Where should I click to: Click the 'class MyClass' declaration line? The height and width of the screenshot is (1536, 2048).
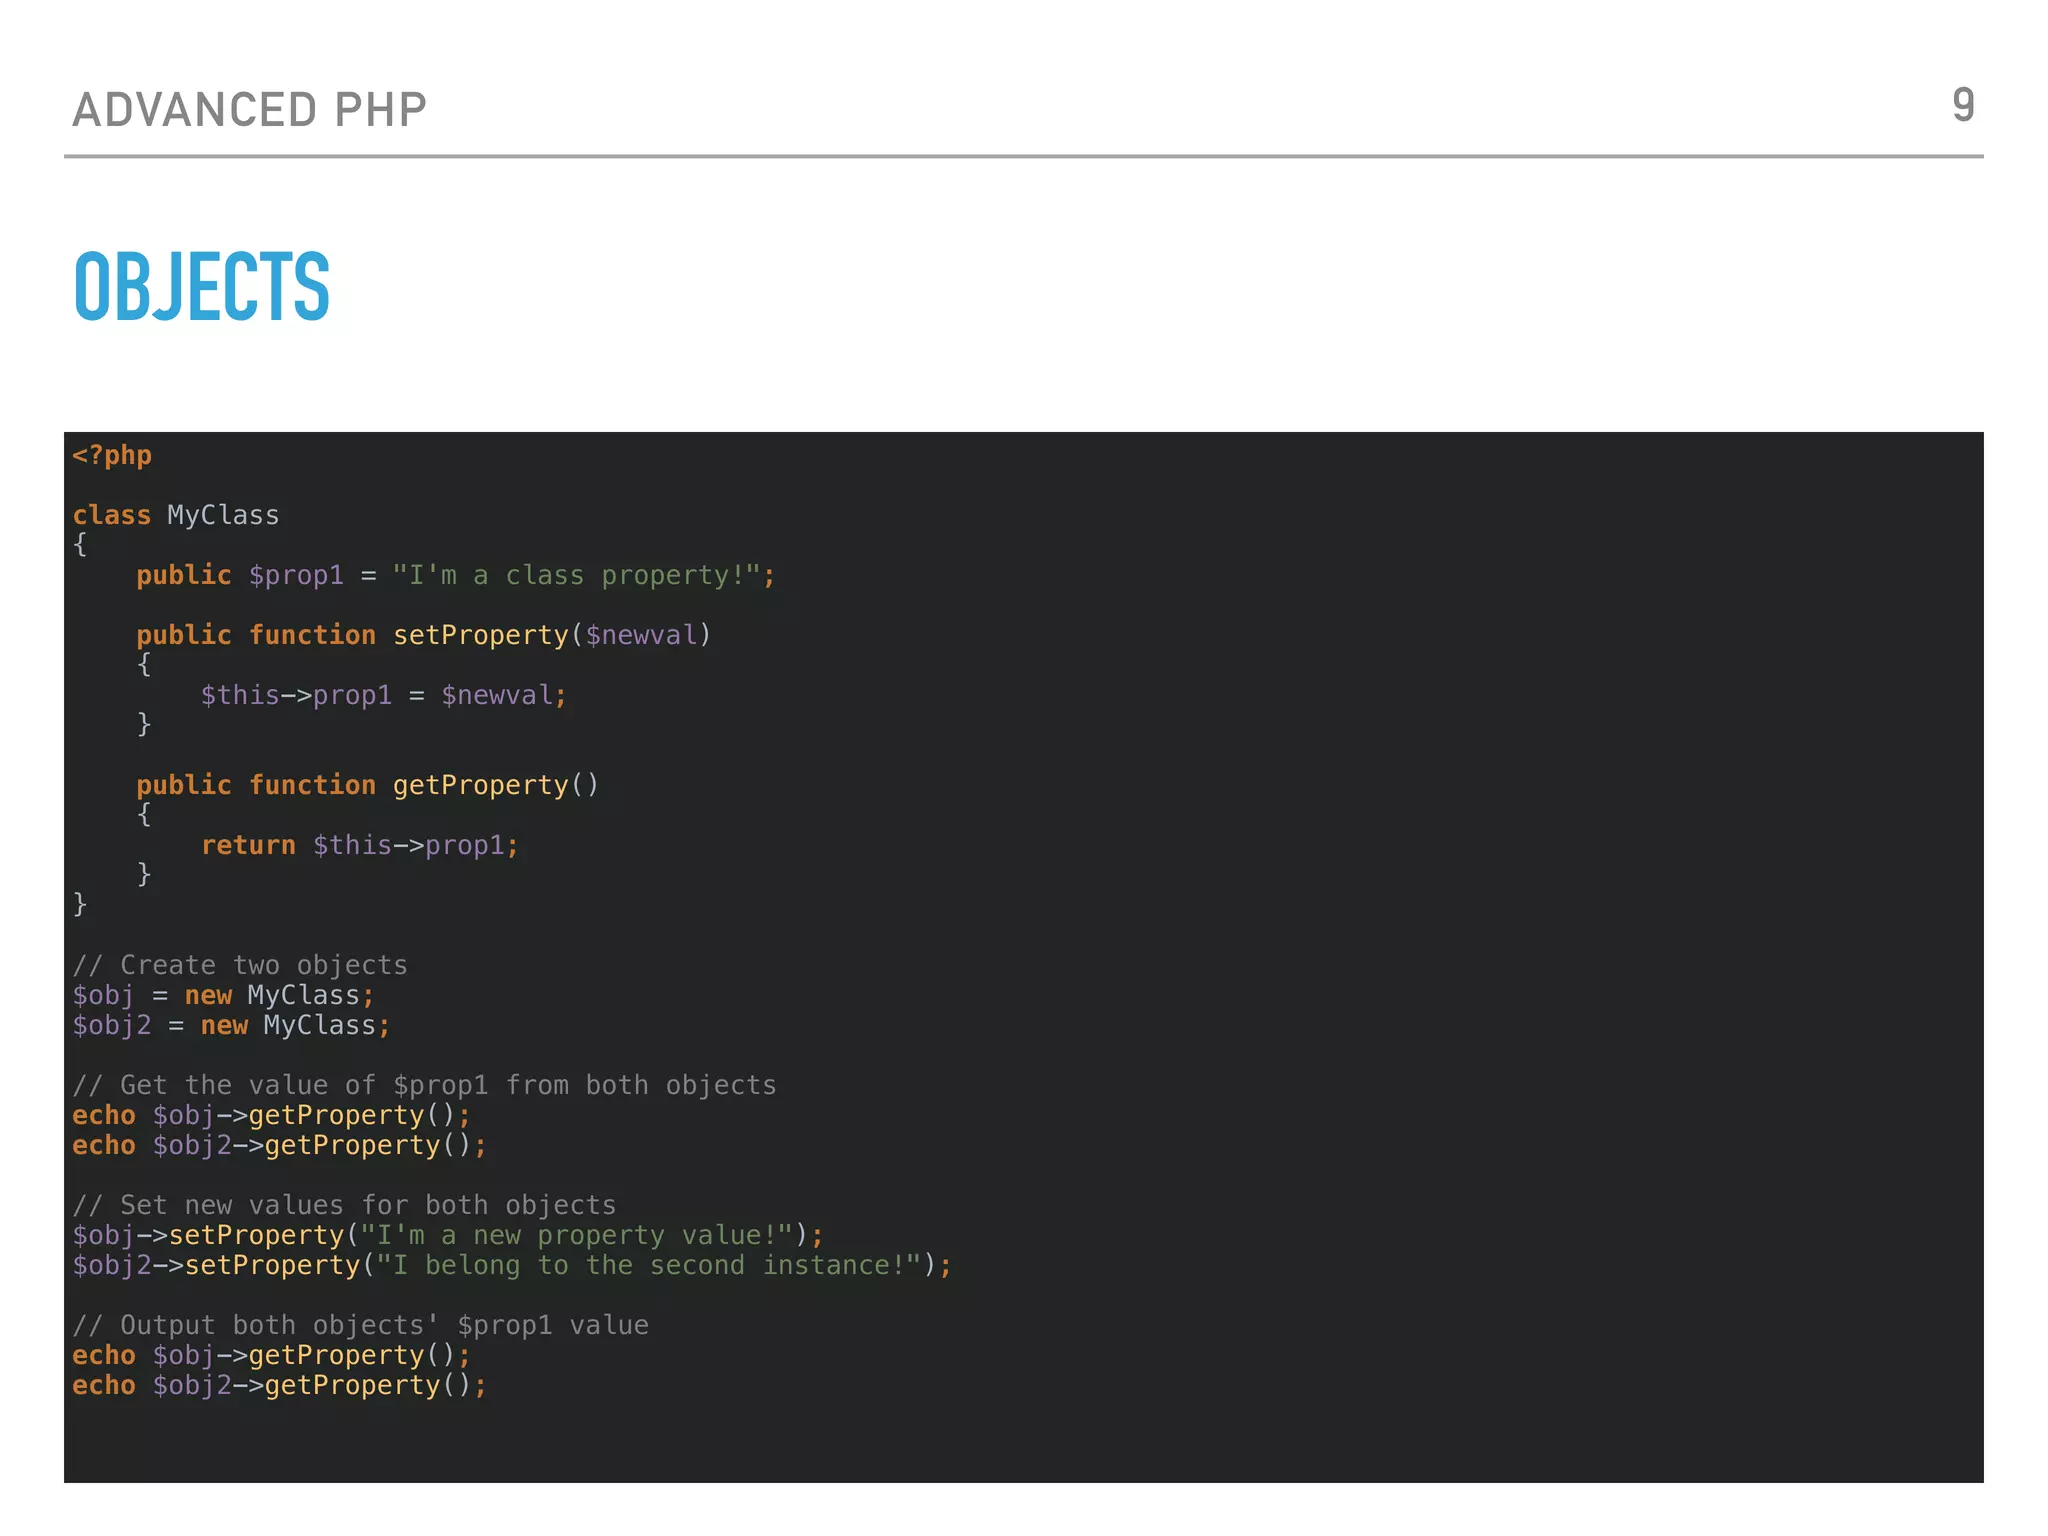click(x=176, y=515)
